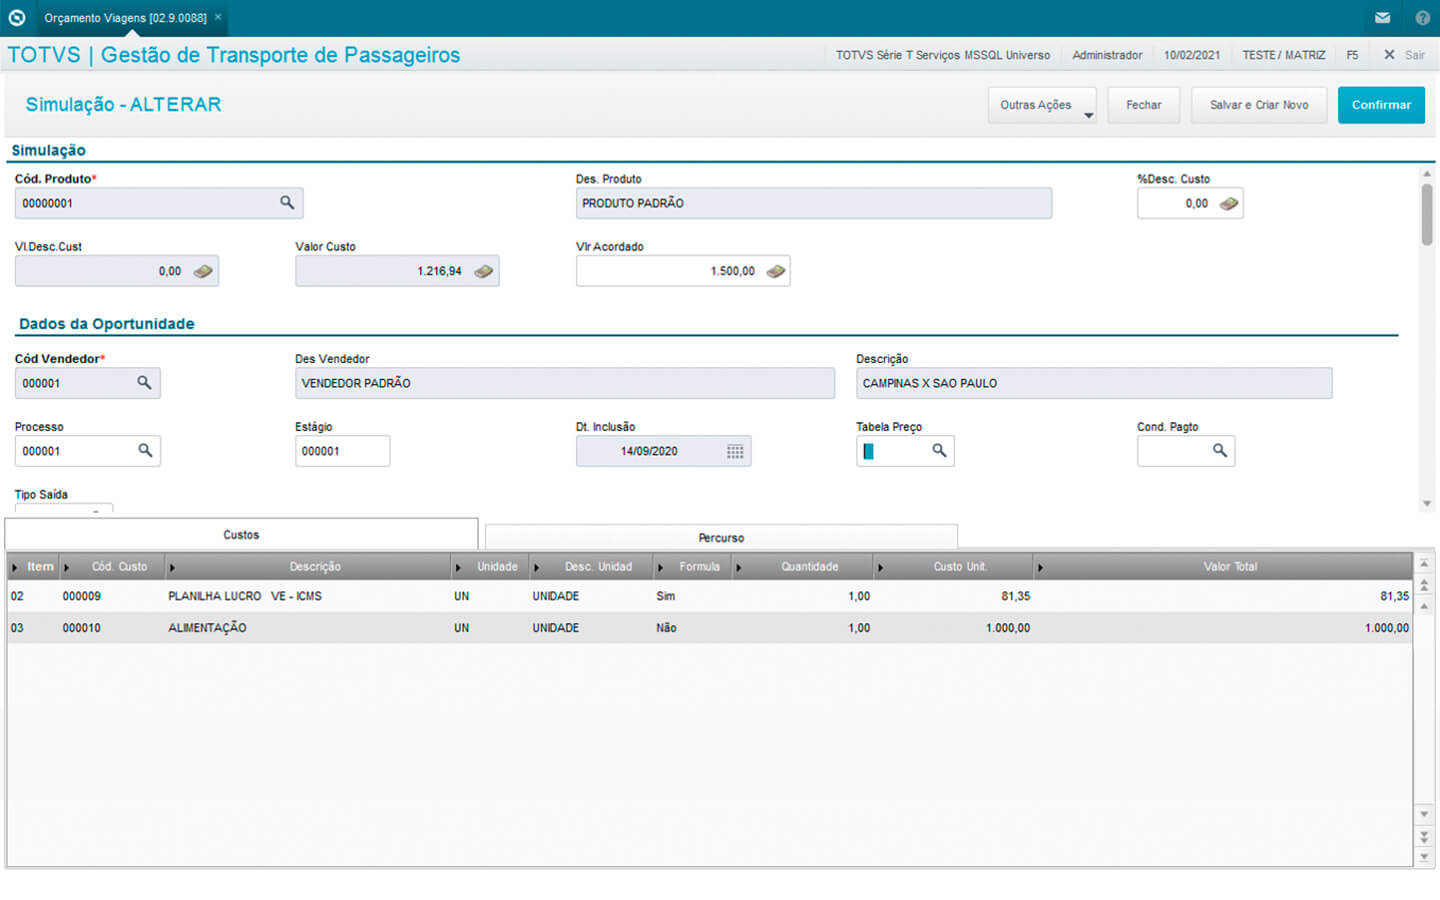Image resolution: width=1440 pixels, height=900 pixels.
Task: Click the mail envelope icon in top bar
Action: 1382,18
